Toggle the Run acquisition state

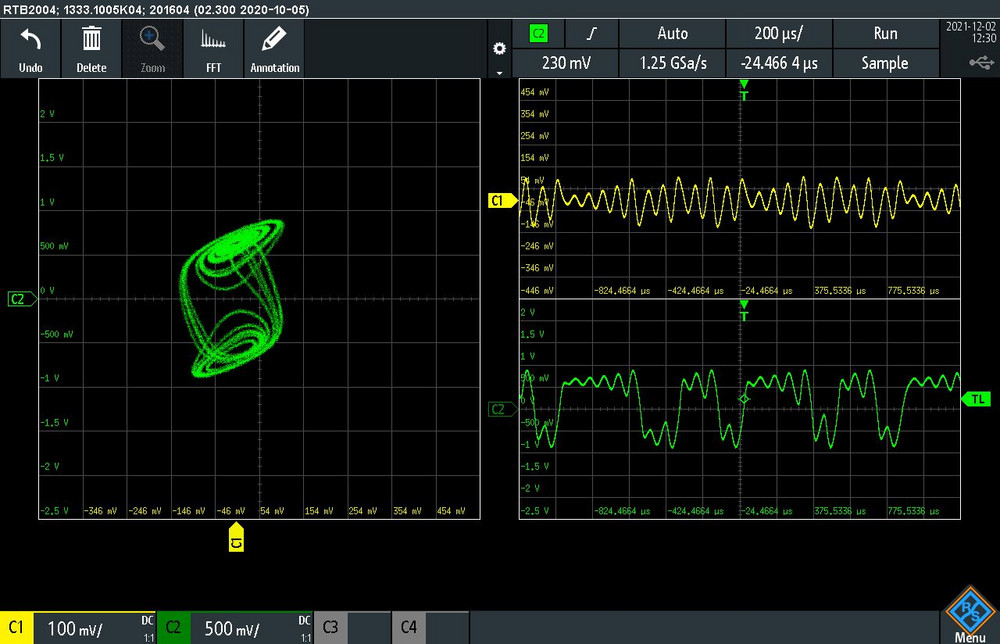coord(885,34)
